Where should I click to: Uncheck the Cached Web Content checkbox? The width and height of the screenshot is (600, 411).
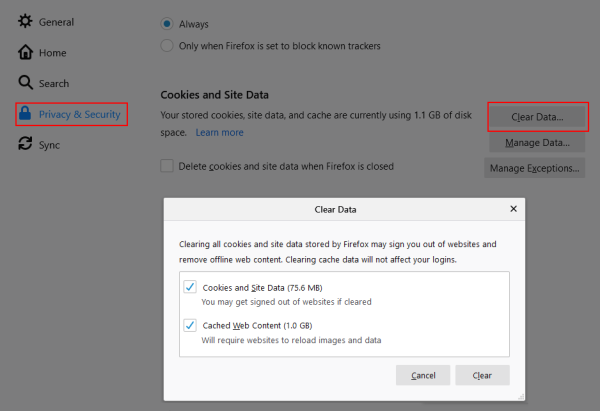pyautogui.click(x=190, y=325)
